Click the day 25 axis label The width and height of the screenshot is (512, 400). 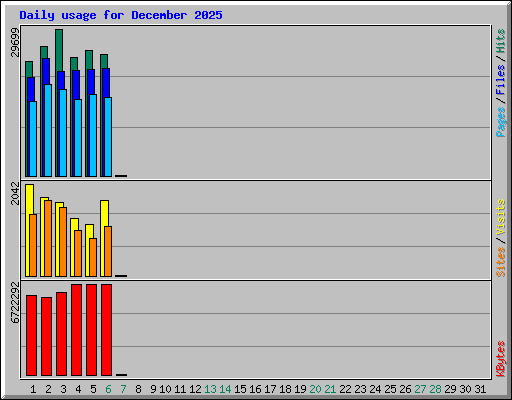[x=390, y=389]
